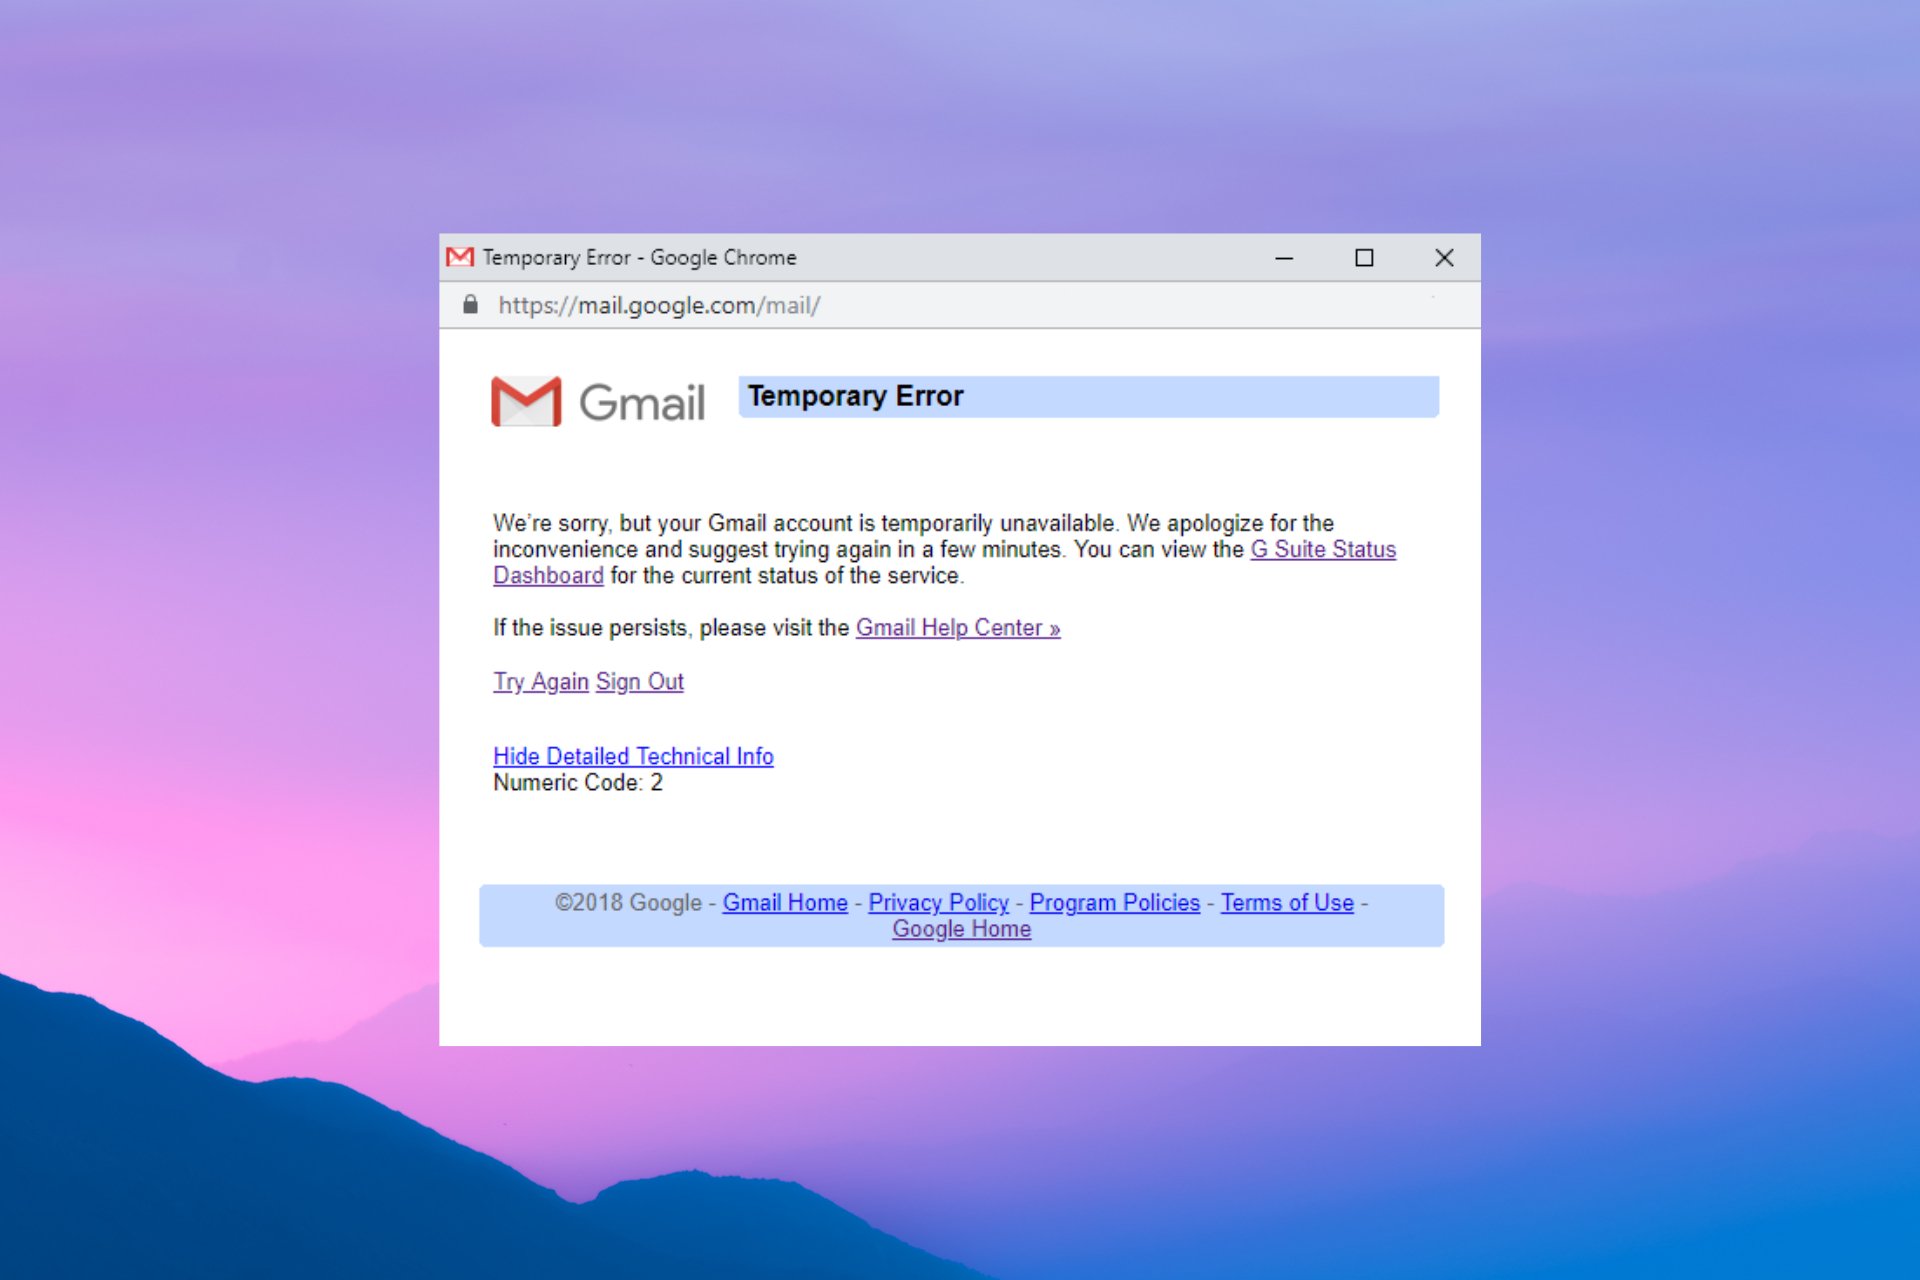Image resolution: width=1920 pixels, height=1280 pixels.
Task: Navigate to Gmail Home footer link
Action: tap(783, 903)
